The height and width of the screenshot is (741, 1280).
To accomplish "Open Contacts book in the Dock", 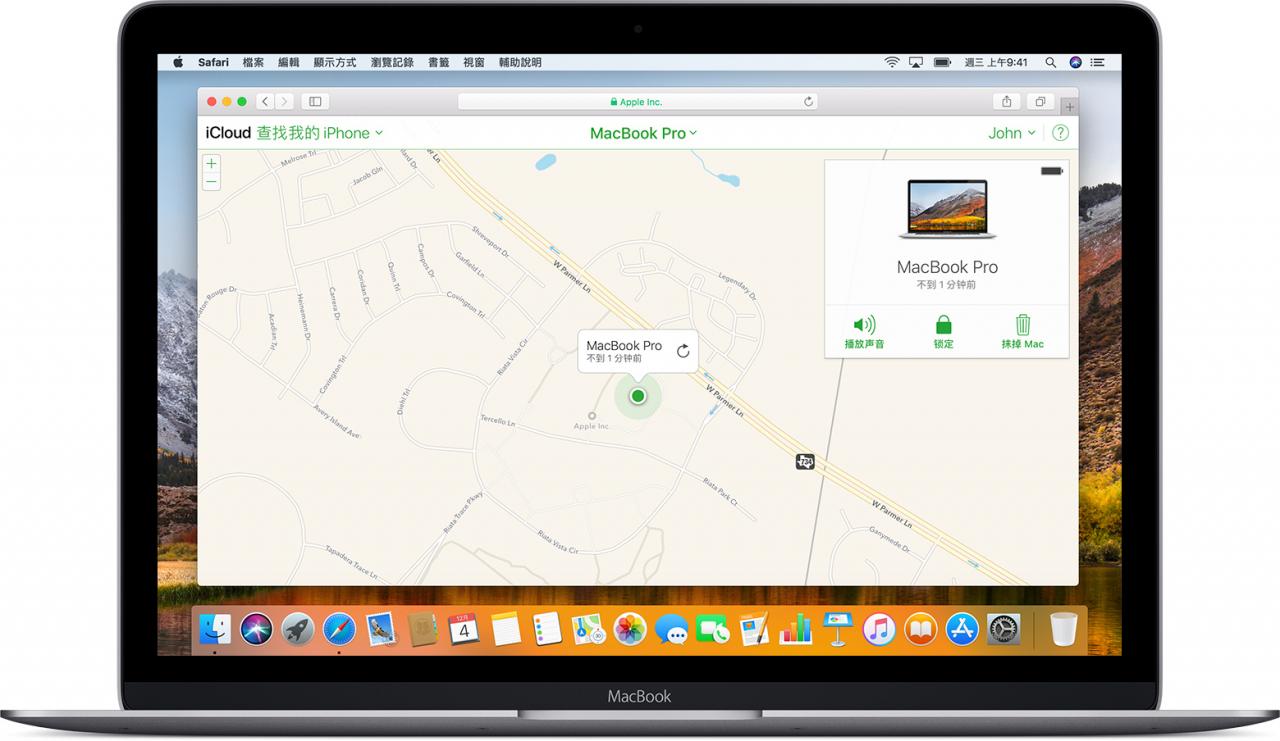I will coord(422,629).
